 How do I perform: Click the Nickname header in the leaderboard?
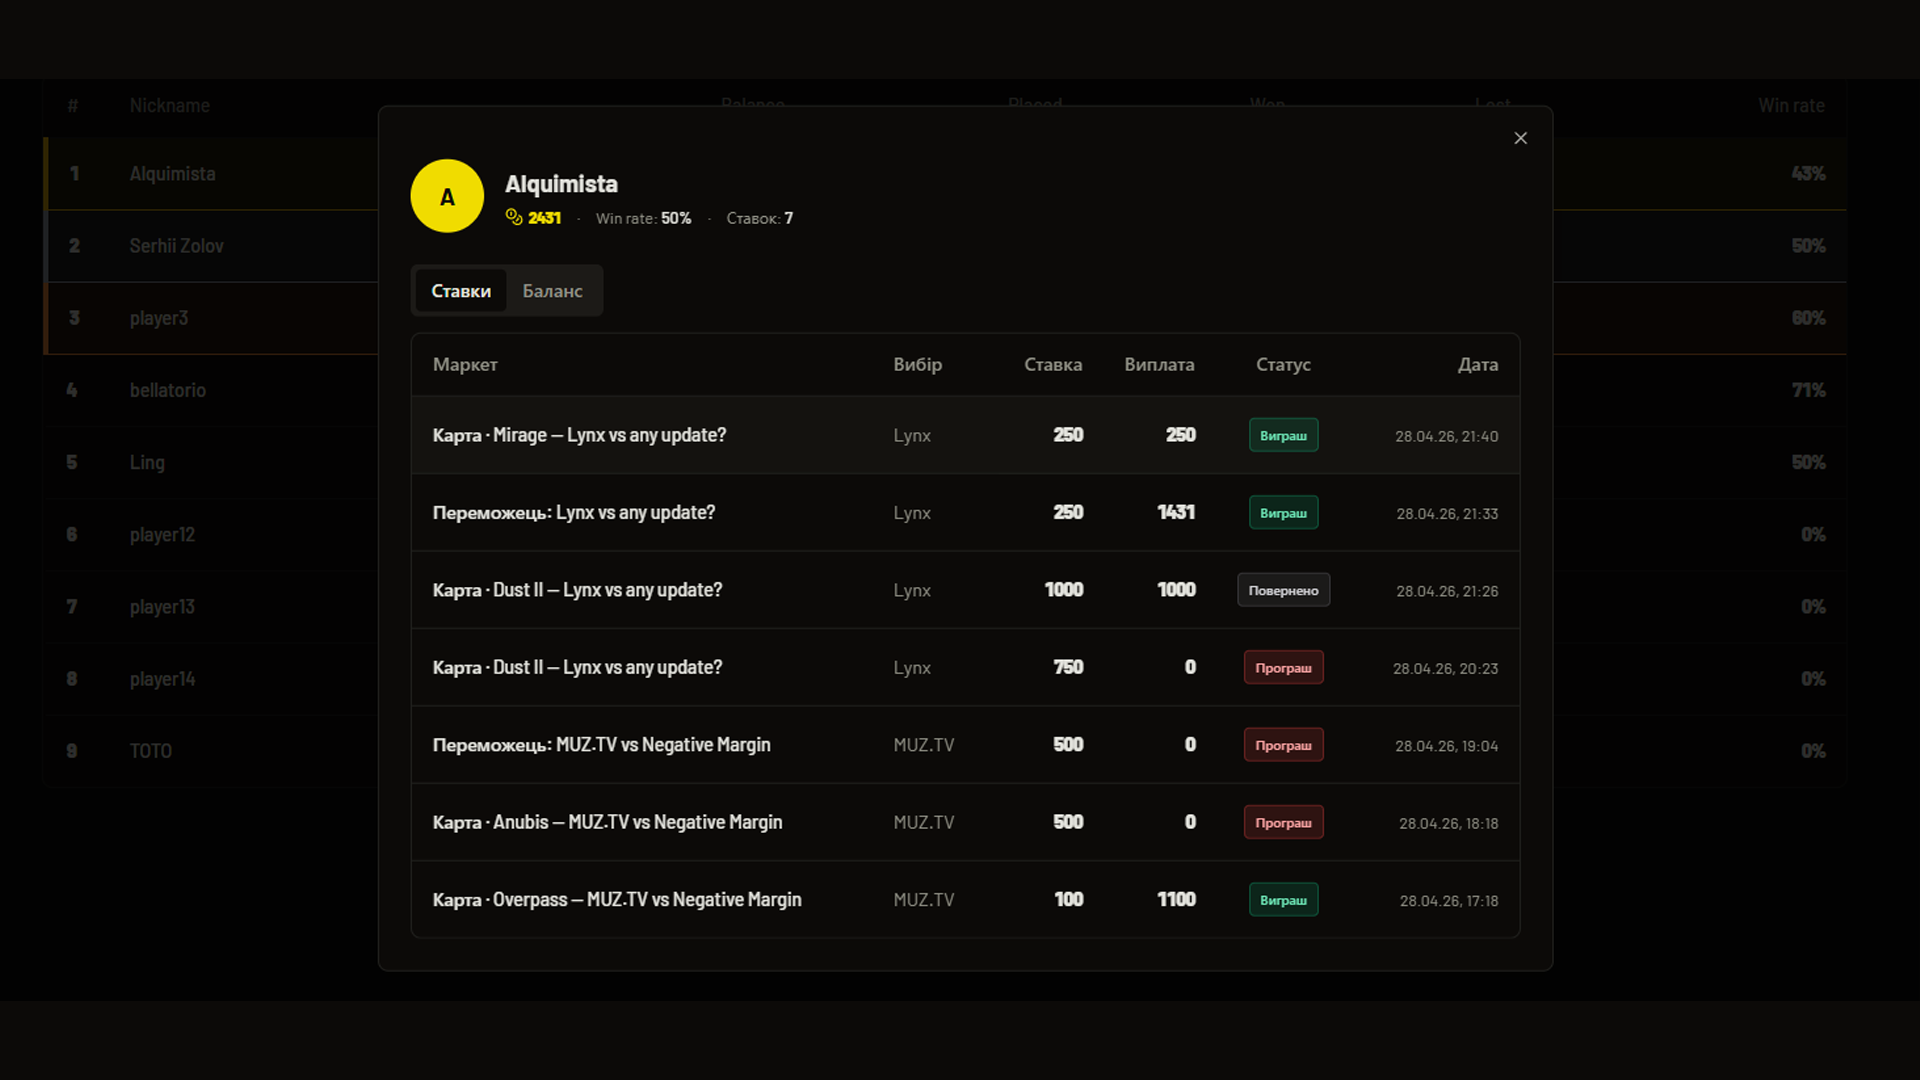coord(169,105)
